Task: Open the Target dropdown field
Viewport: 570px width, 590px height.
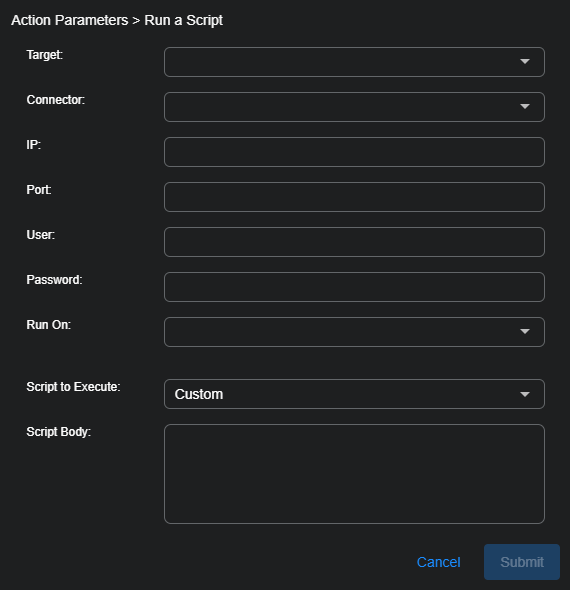Action: (354, 62)
